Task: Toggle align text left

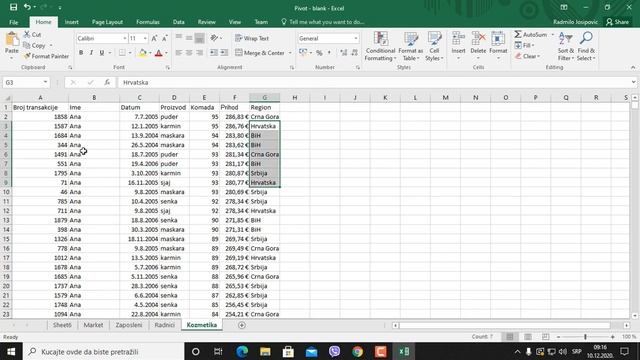Action: click(x=178, y=53)
